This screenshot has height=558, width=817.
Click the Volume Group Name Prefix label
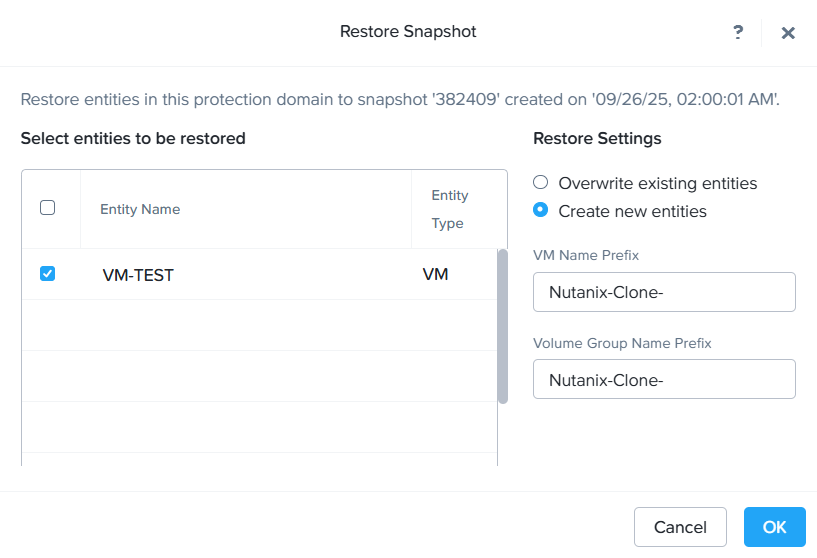click(x=622, y=343)
